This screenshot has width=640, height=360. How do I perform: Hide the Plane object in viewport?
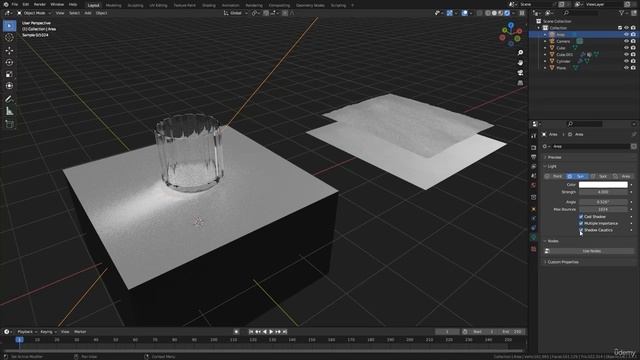click(627, 68)
